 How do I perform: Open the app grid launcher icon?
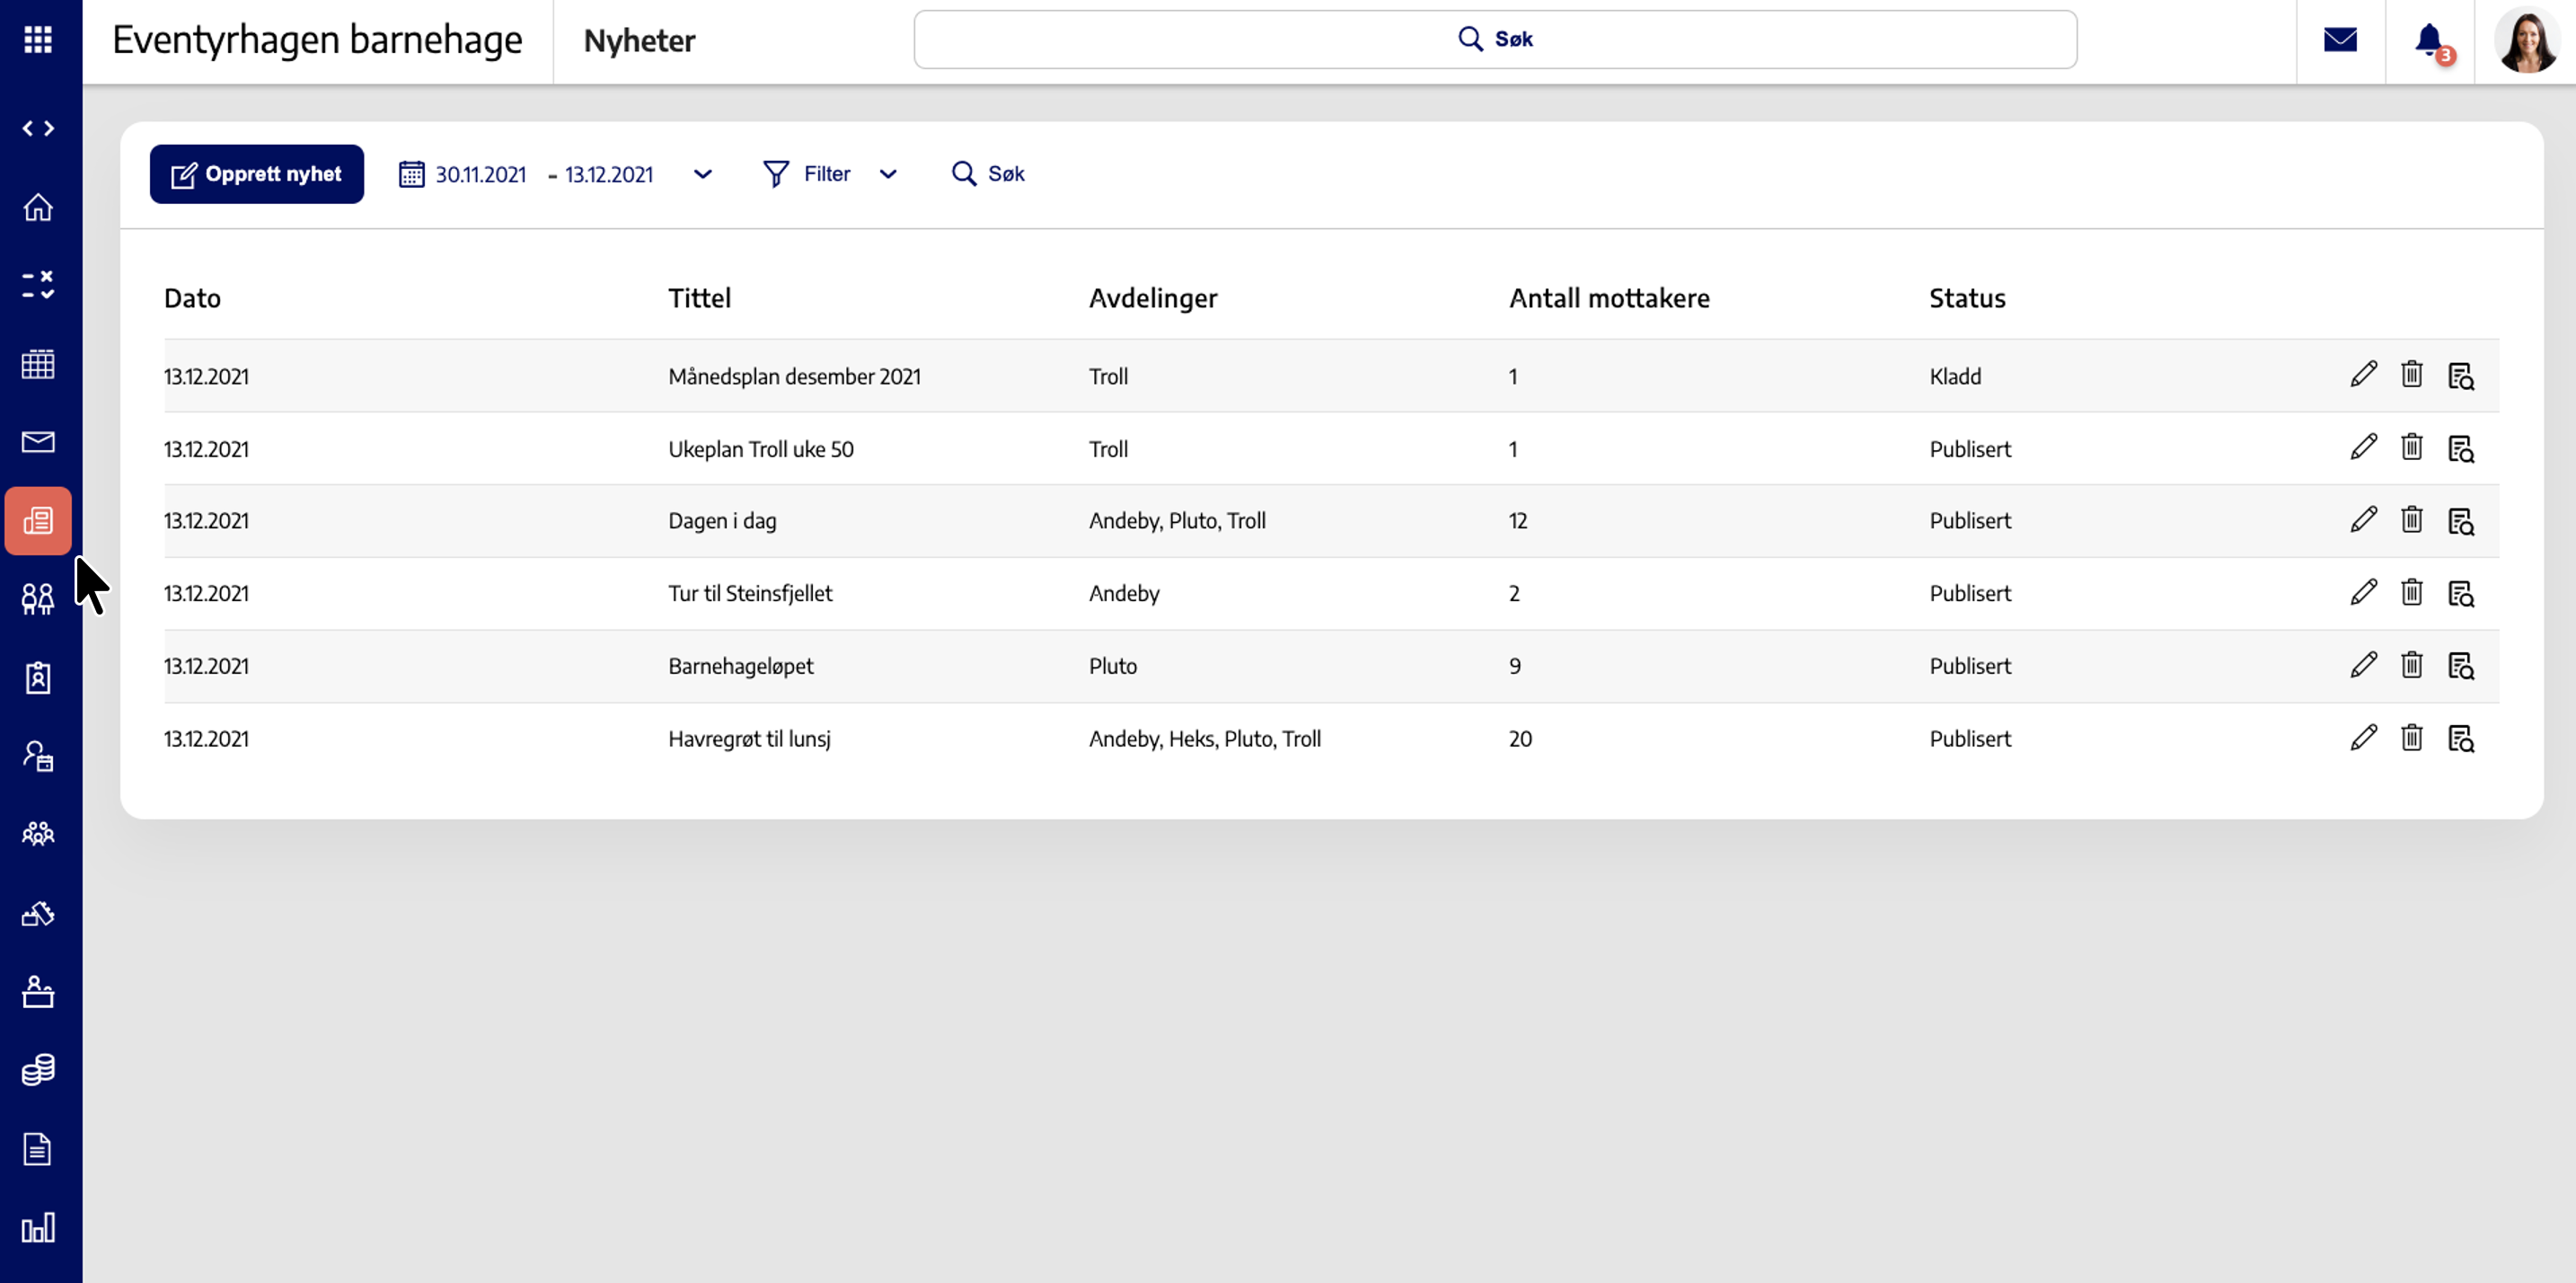[38, 40]
